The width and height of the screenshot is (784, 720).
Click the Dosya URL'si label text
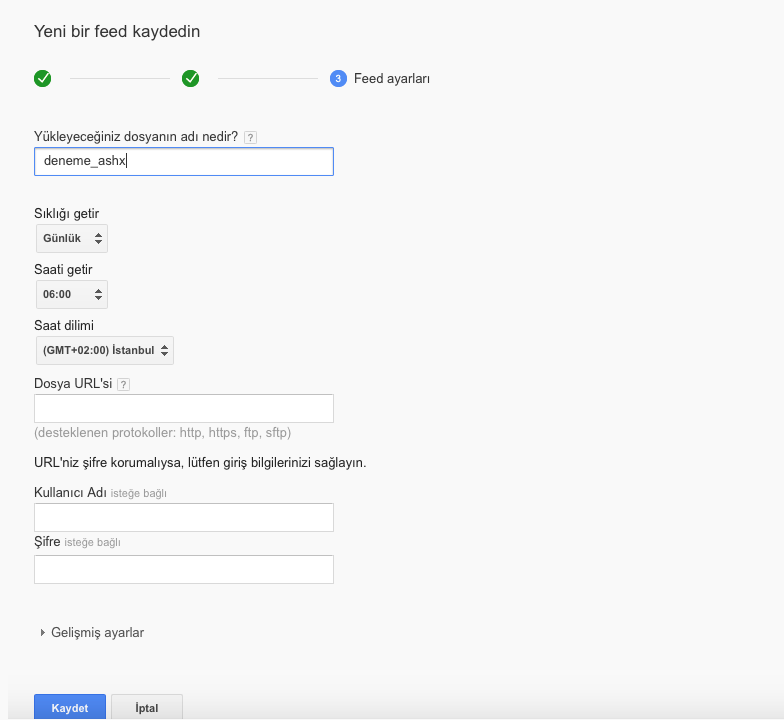click(73, 384)
